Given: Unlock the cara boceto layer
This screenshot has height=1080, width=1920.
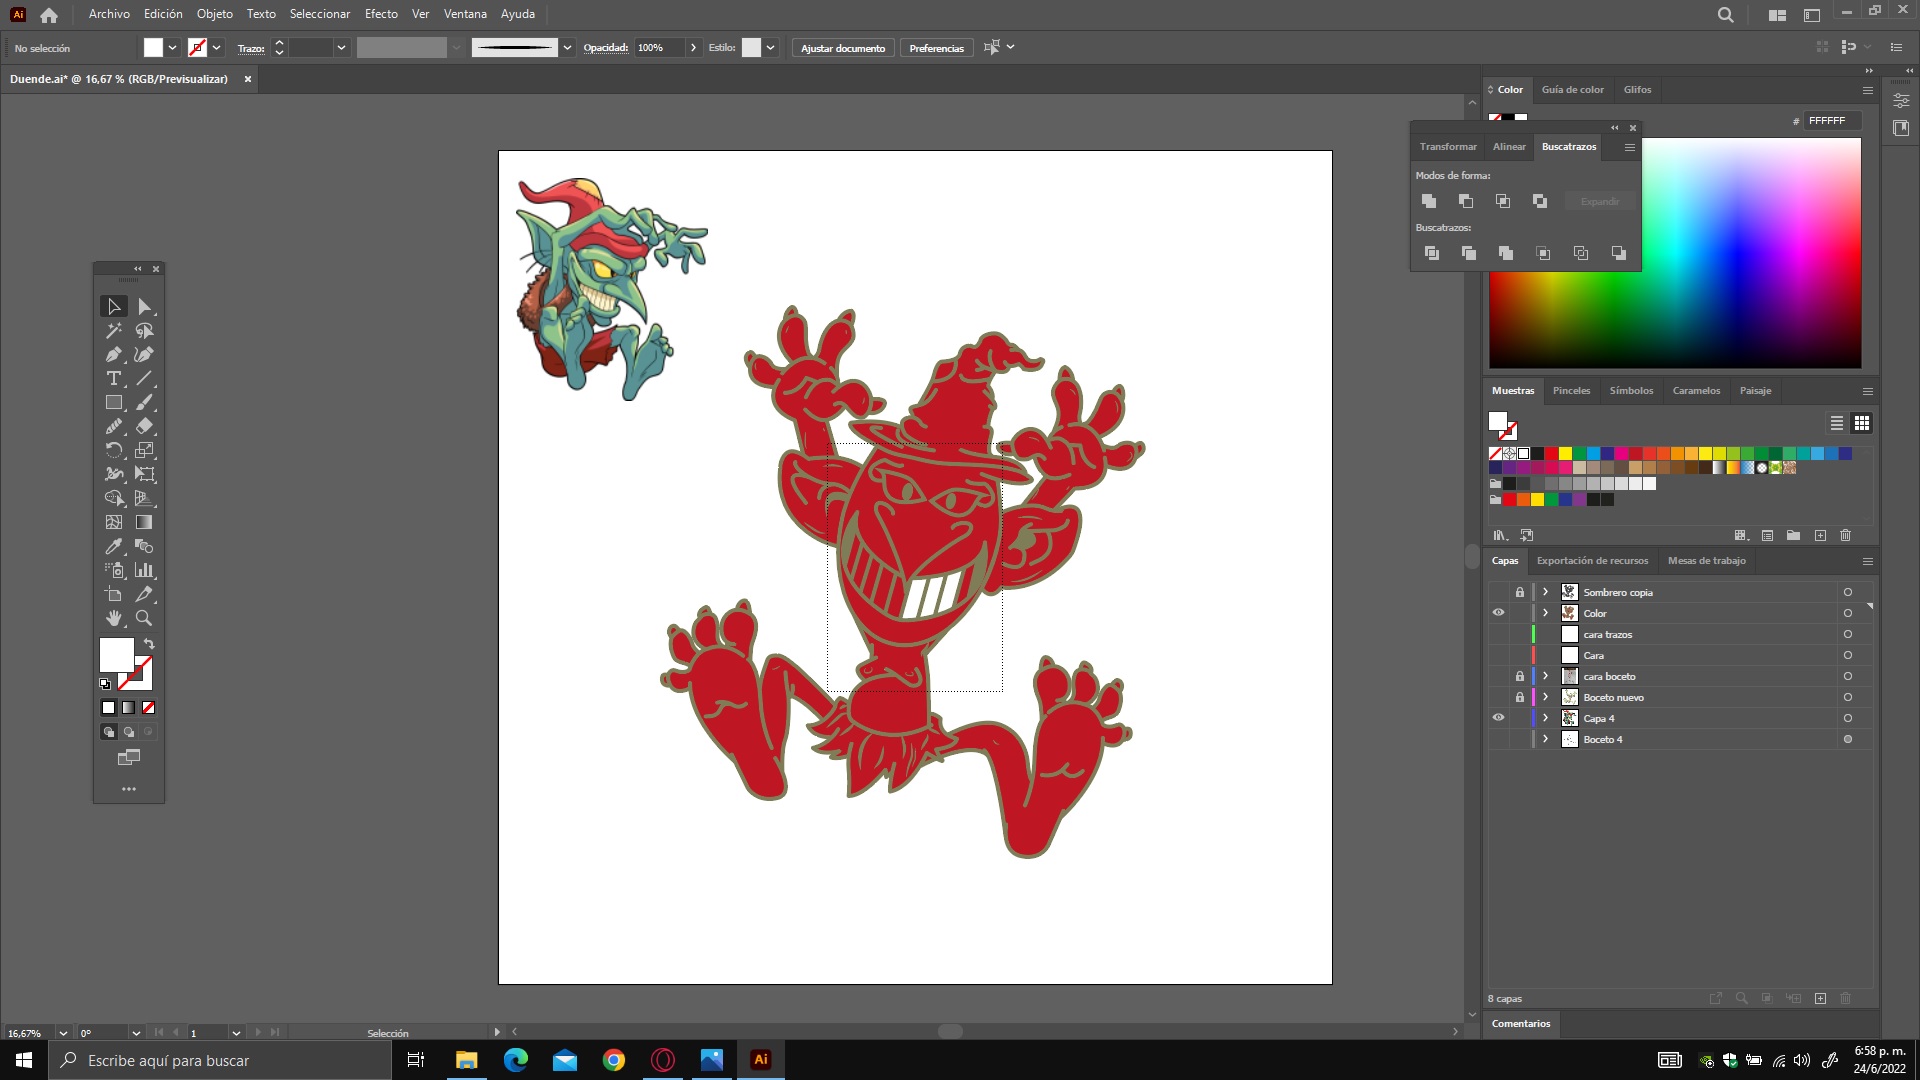Looking at the screenshot, I should pos(1520,676).
